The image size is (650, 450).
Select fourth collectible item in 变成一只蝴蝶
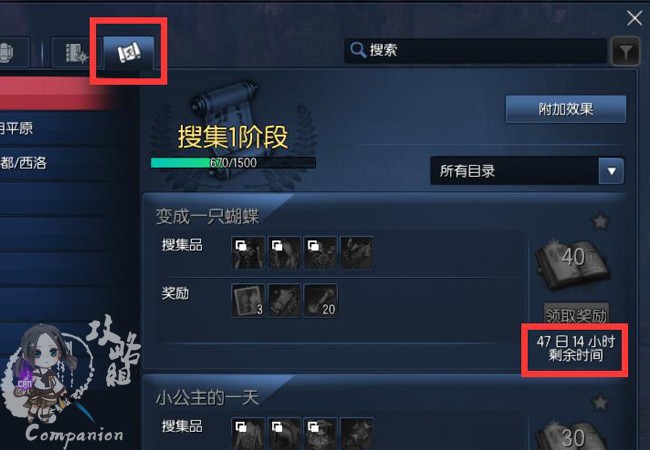[x=357, y=253]
